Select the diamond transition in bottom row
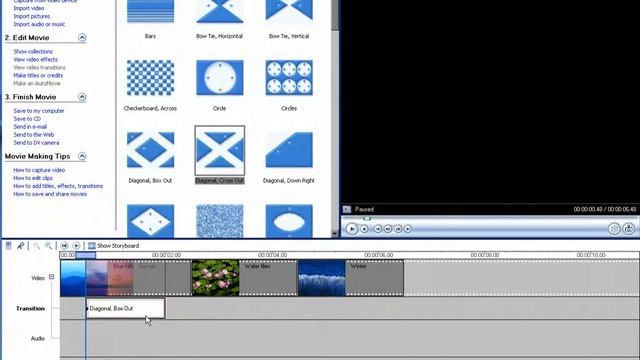The width and height of the screenshot is (640, 360). coord(150,221)
